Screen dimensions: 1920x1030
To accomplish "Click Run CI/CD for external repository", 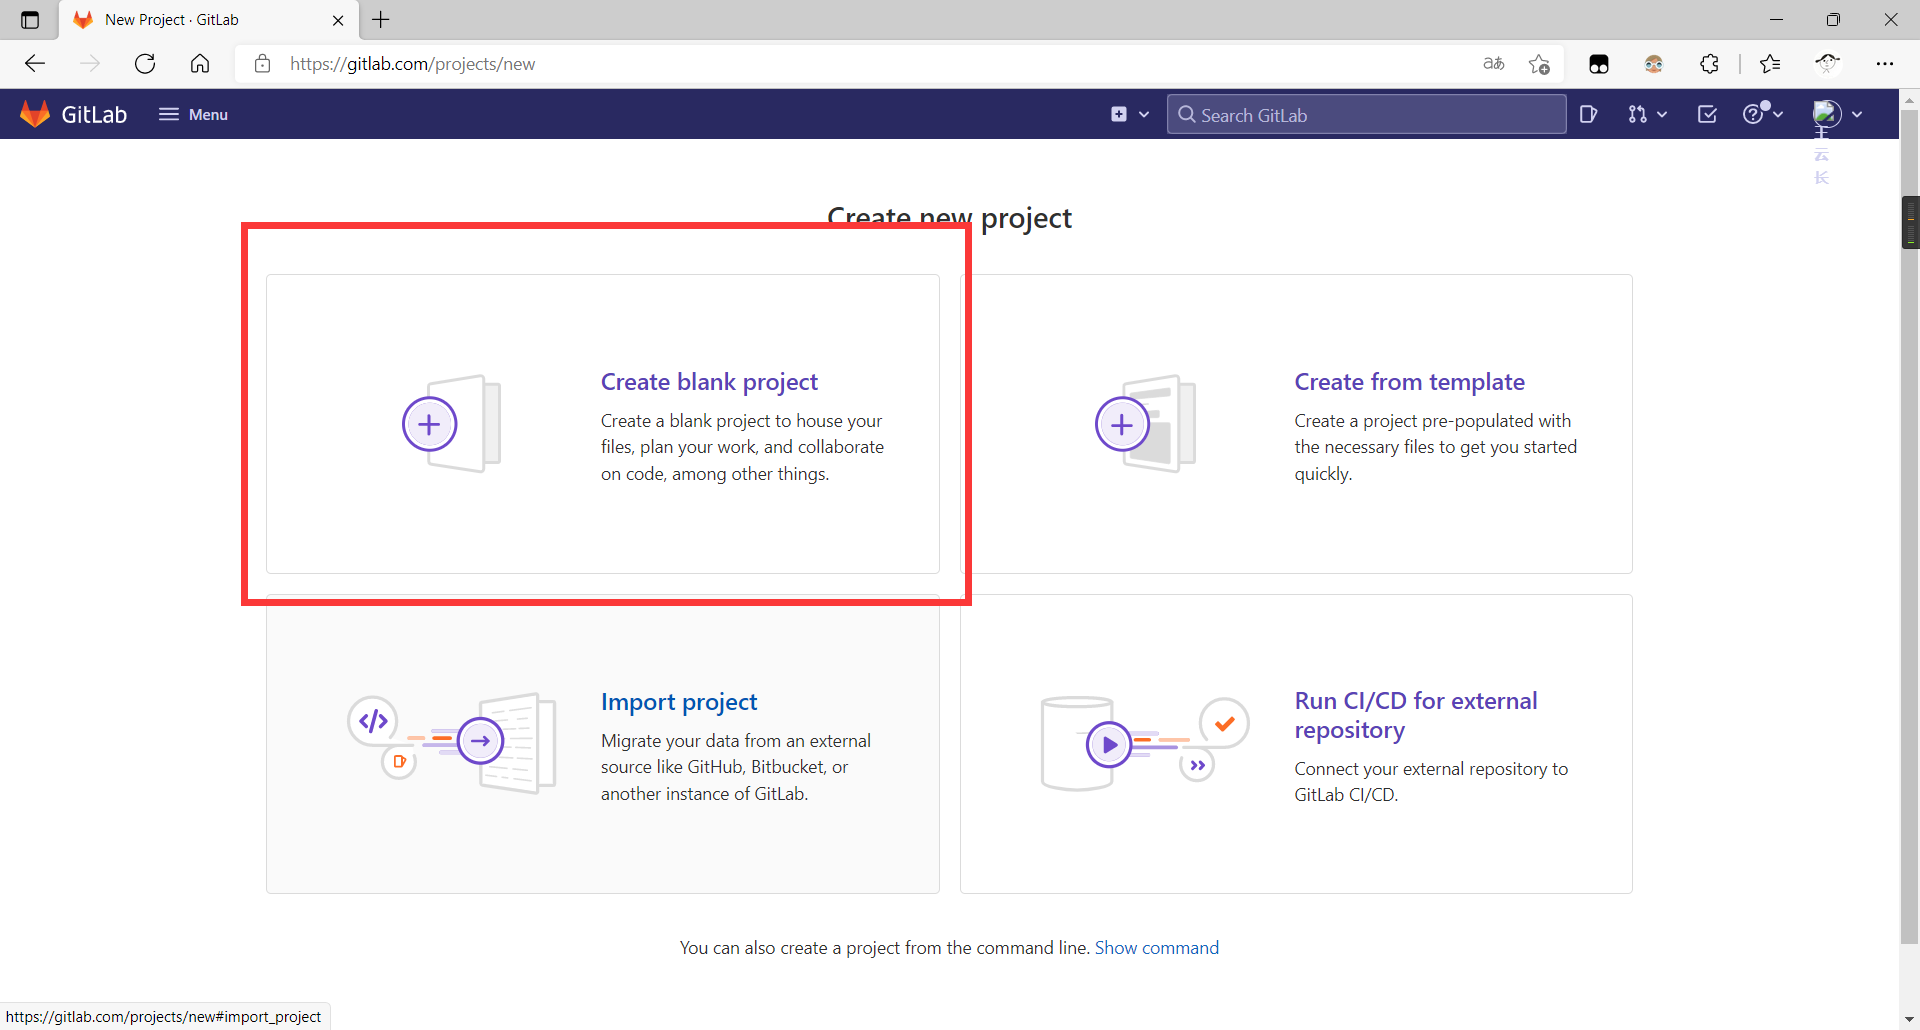I will 1416,715.
